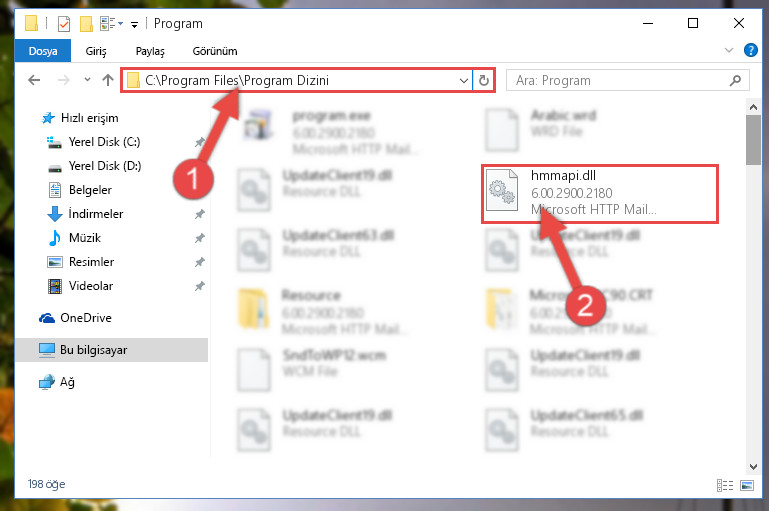Open İndirmeler in quick access
Screen dimensions: 769x511
[96, 214]
